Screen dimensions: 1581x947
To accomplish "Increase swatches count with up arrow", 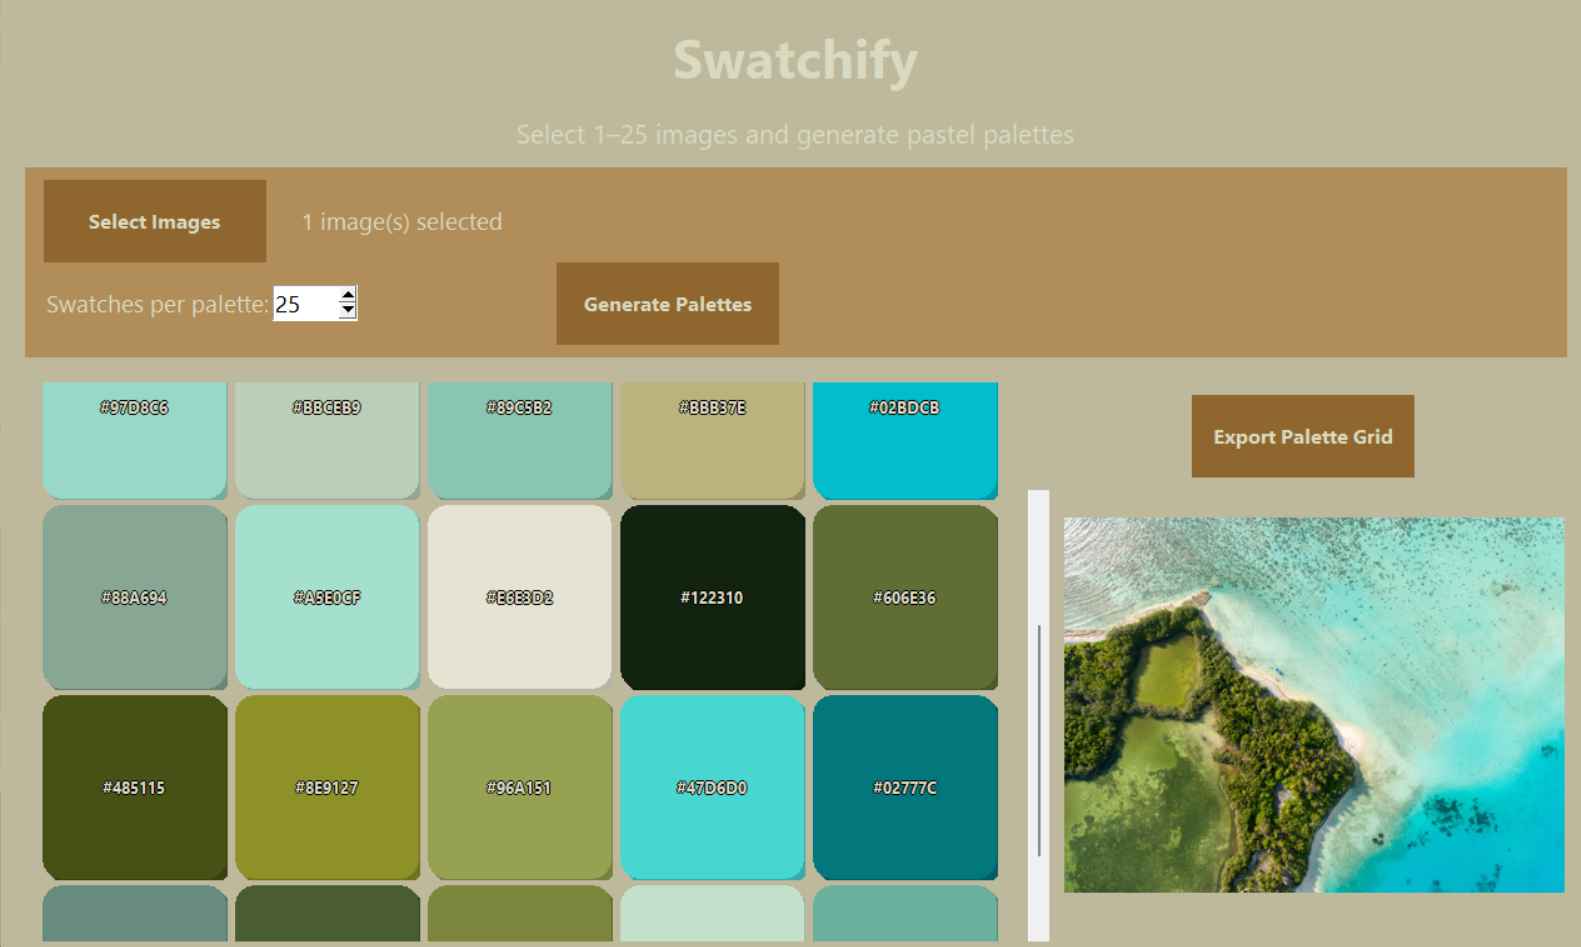I will click(347, 295).
